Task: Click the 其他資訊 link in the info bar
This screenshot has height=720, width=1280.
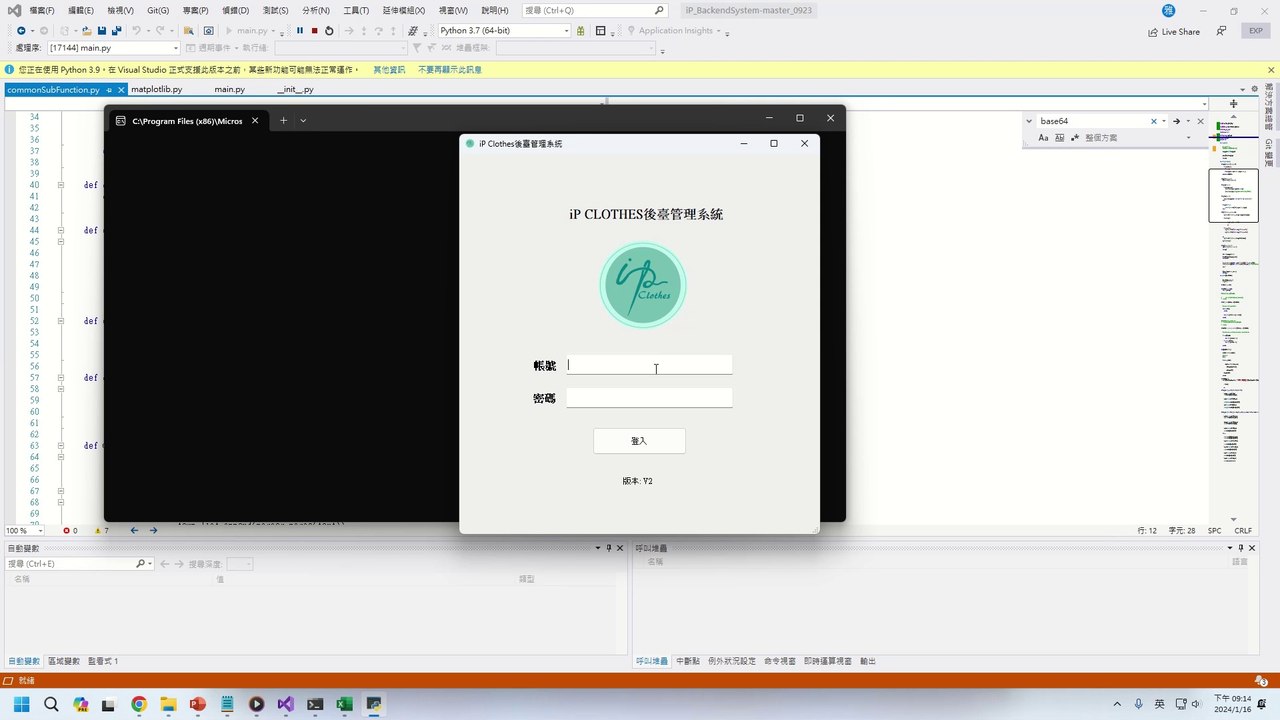Action: [389, 70]
